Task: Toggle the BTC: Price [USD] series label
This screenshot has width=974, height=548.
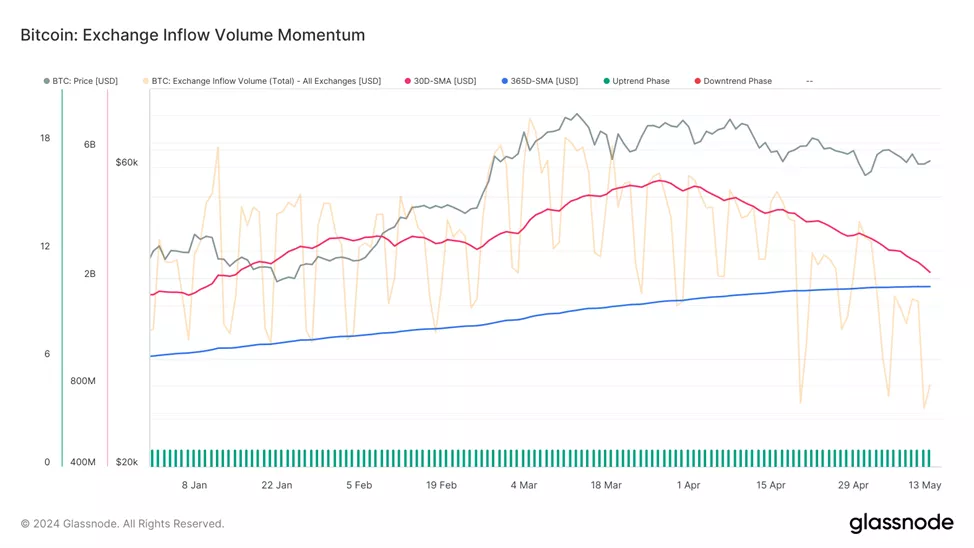Action: coord(85,81)
